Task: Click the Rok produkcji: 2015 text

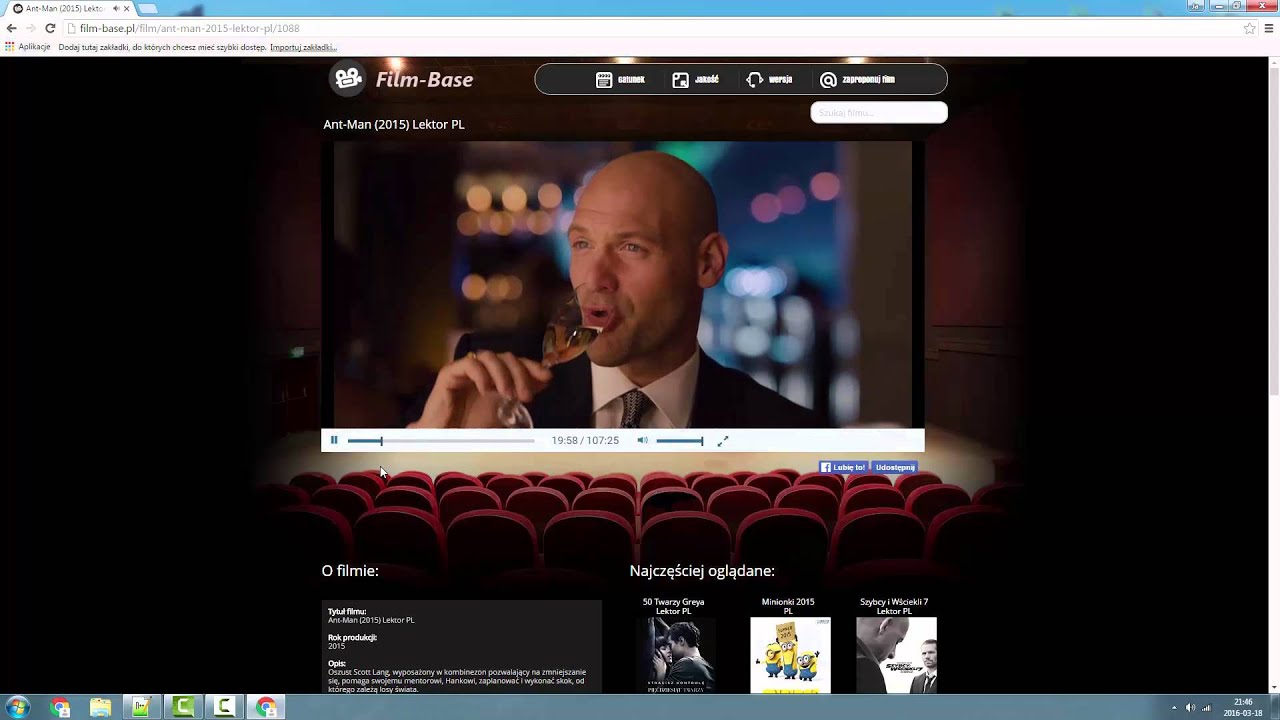Action: [352, 642]
